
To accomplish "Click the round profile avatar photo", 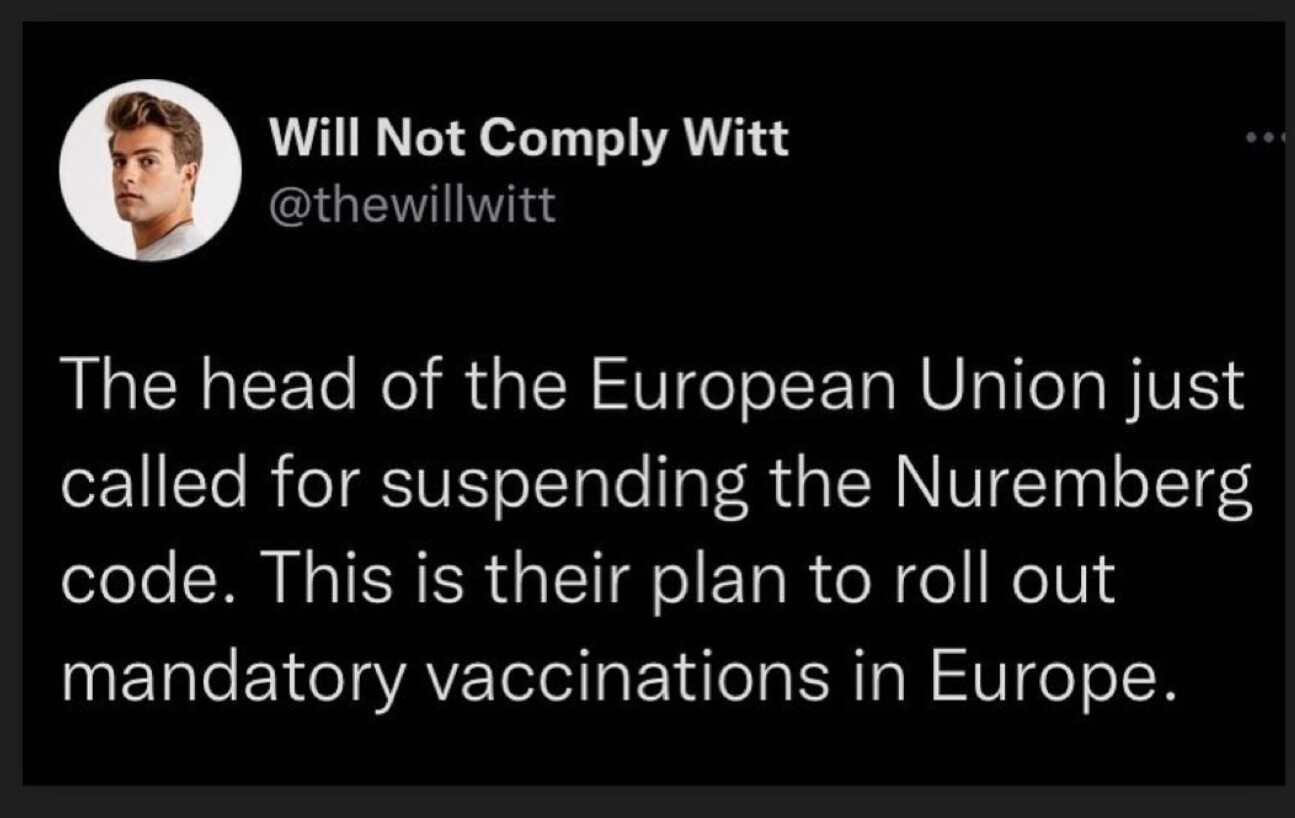I will (x=150, y=170).
